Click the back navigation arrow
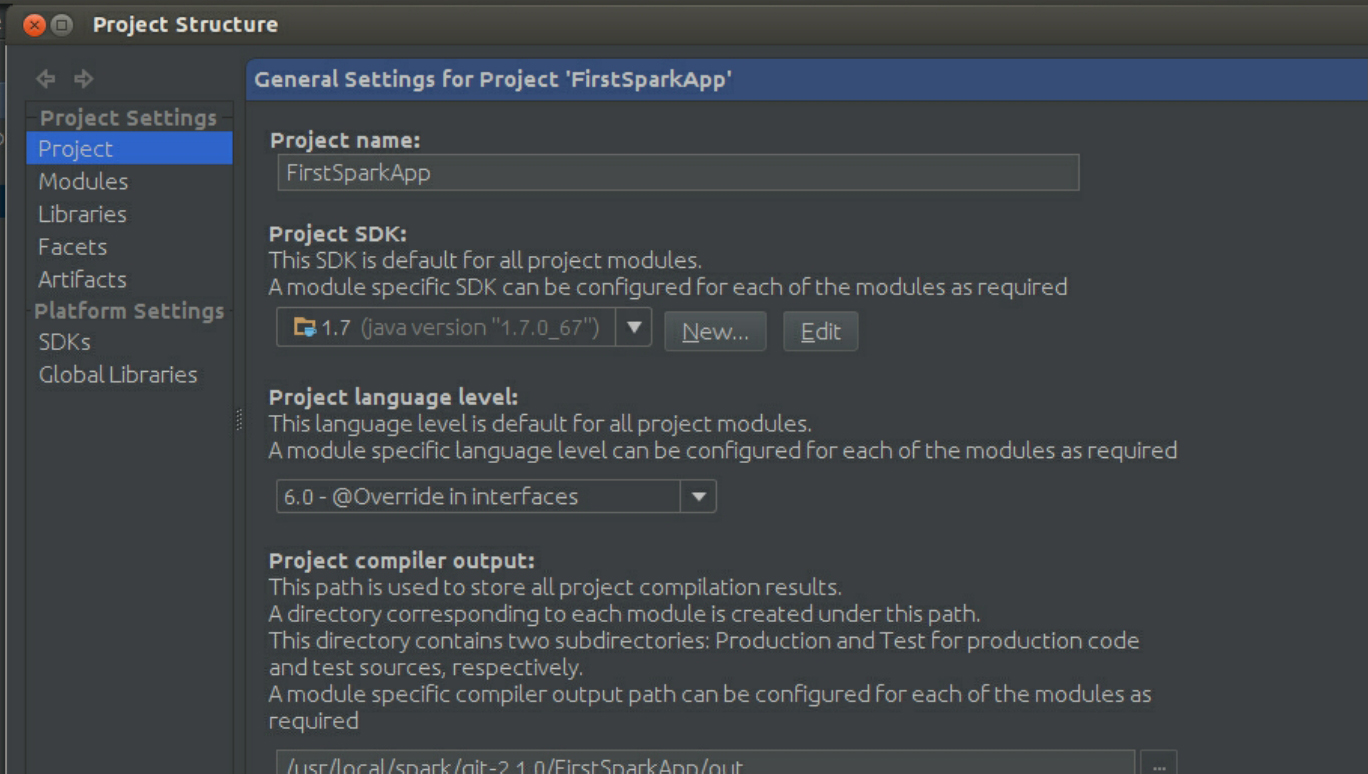 (45, 78)
